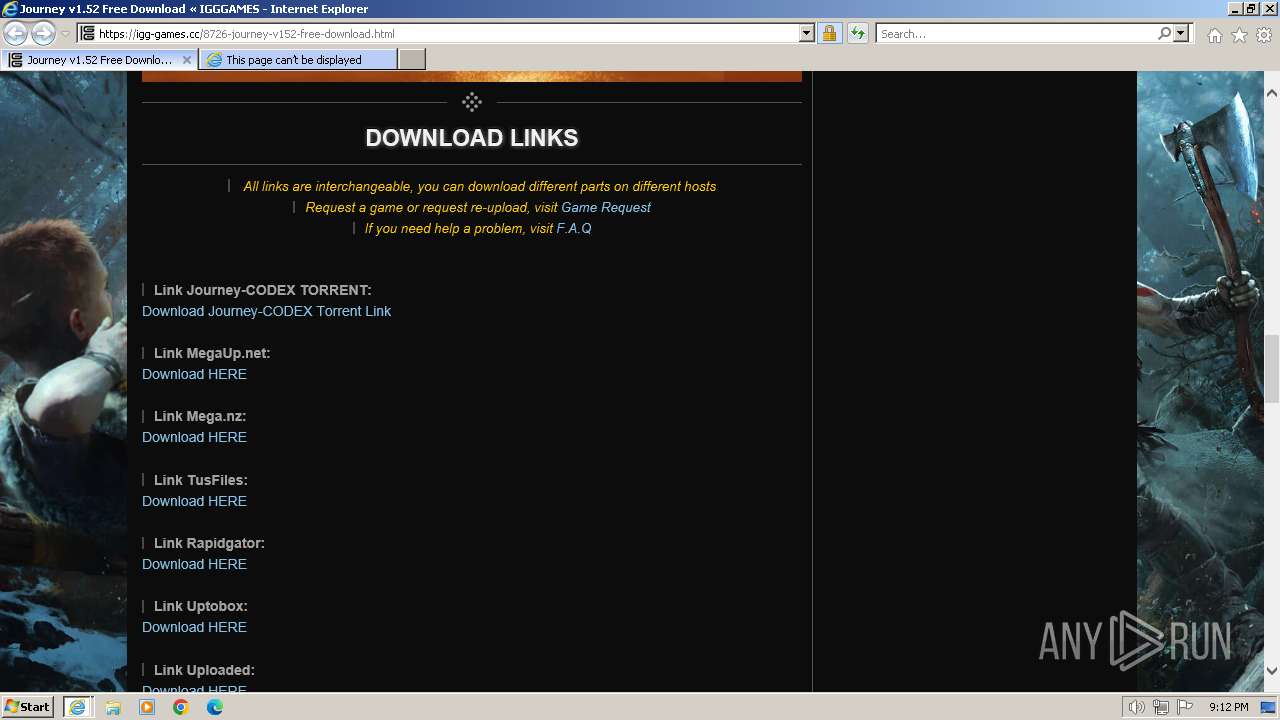Launch Microsoft Edge from taskbar

[x=215, y=707]
